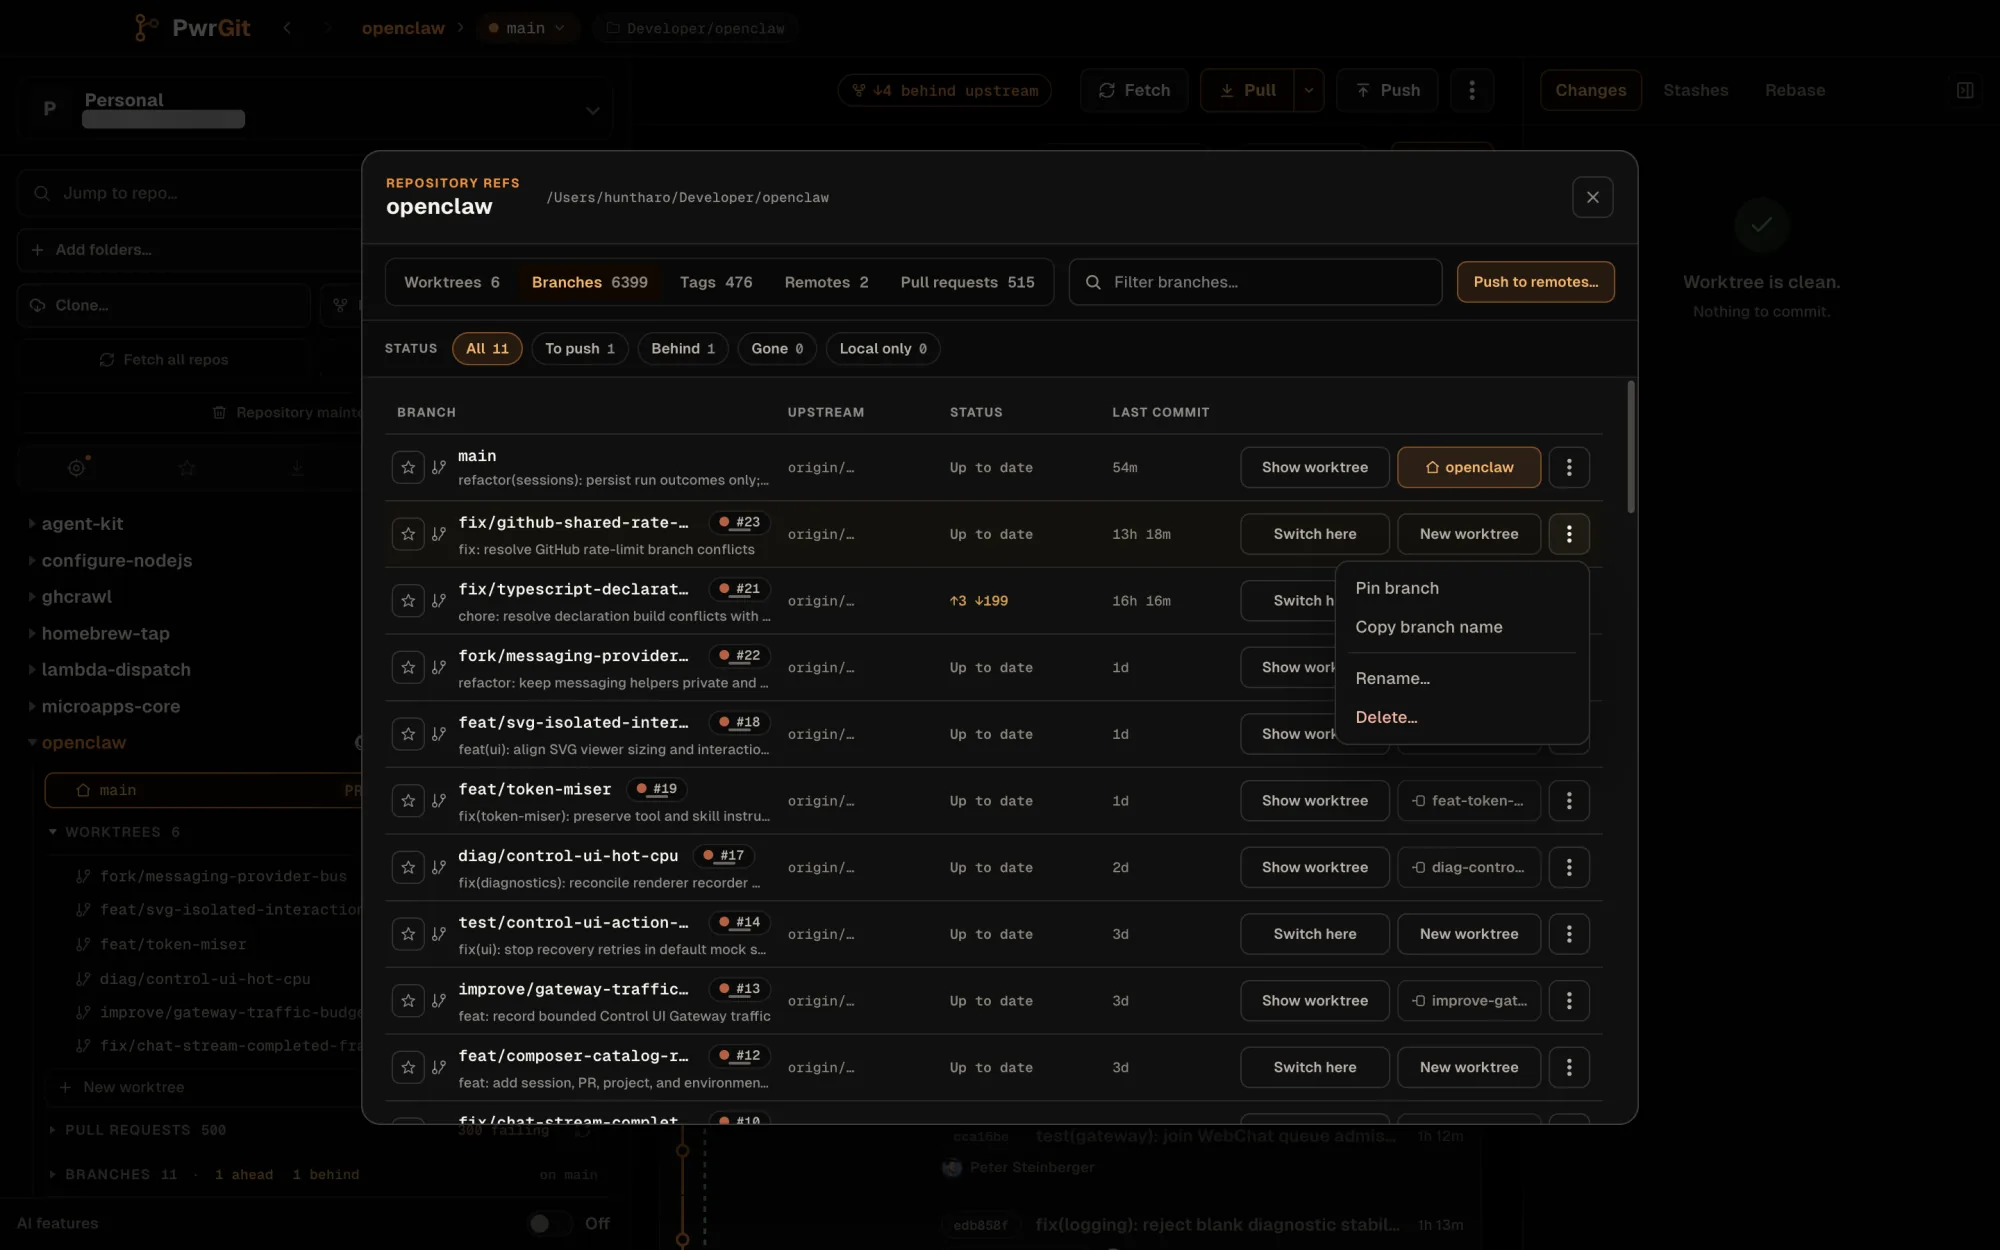
Task: Click Push to remotes… button
Action: click(1536, 282)
